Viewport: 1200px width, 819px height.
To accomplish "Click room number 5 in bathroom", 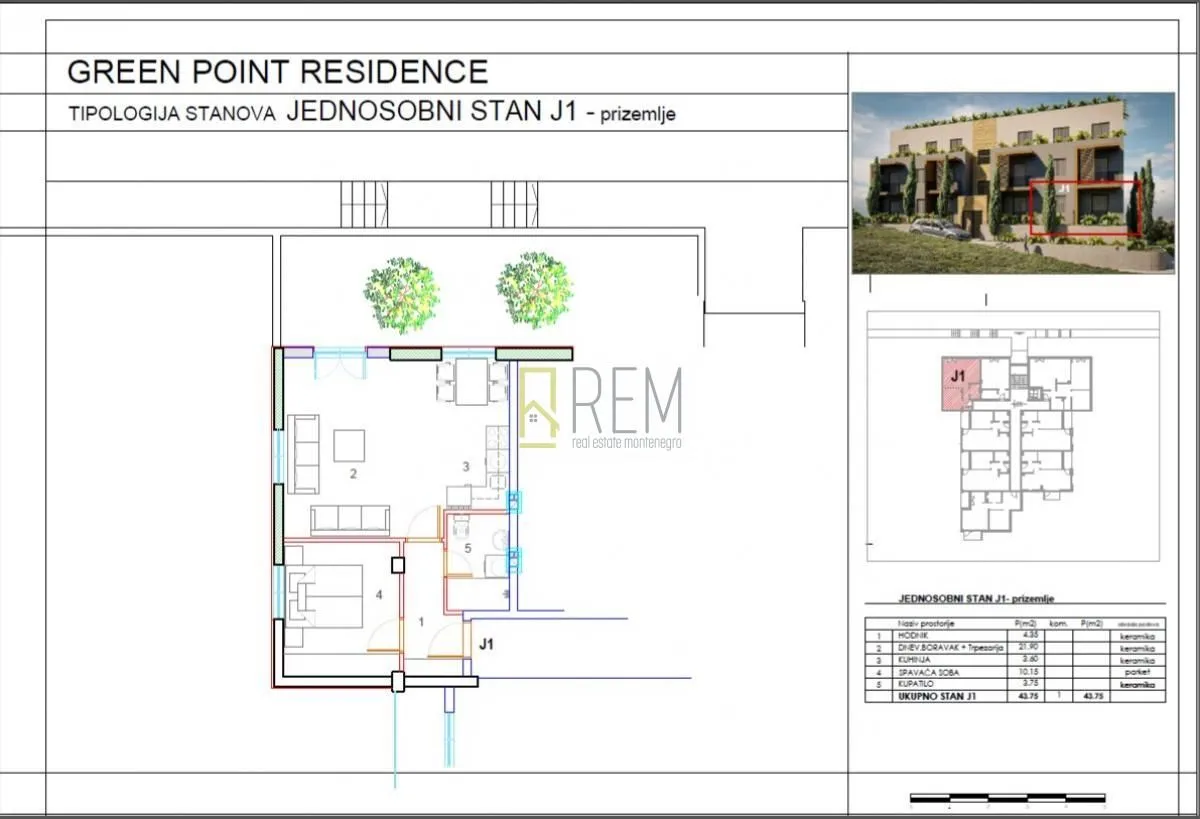I will click(467, 548).
